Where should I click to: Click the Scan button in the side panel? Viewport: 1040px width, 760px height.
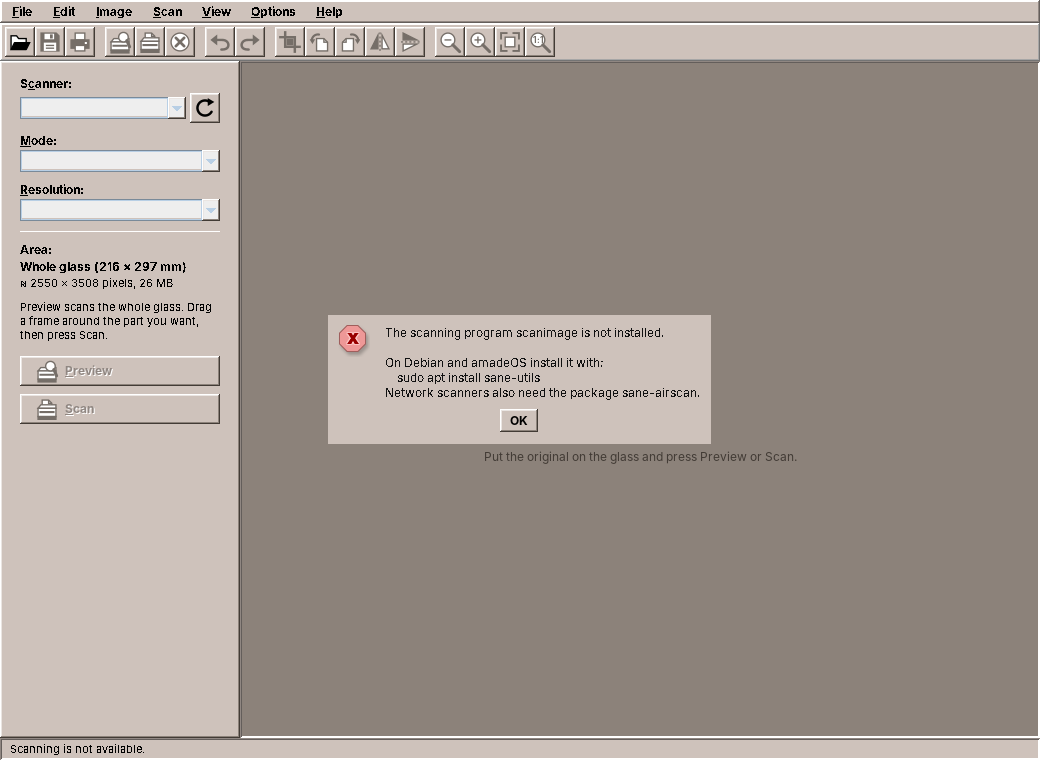(119, 409)
